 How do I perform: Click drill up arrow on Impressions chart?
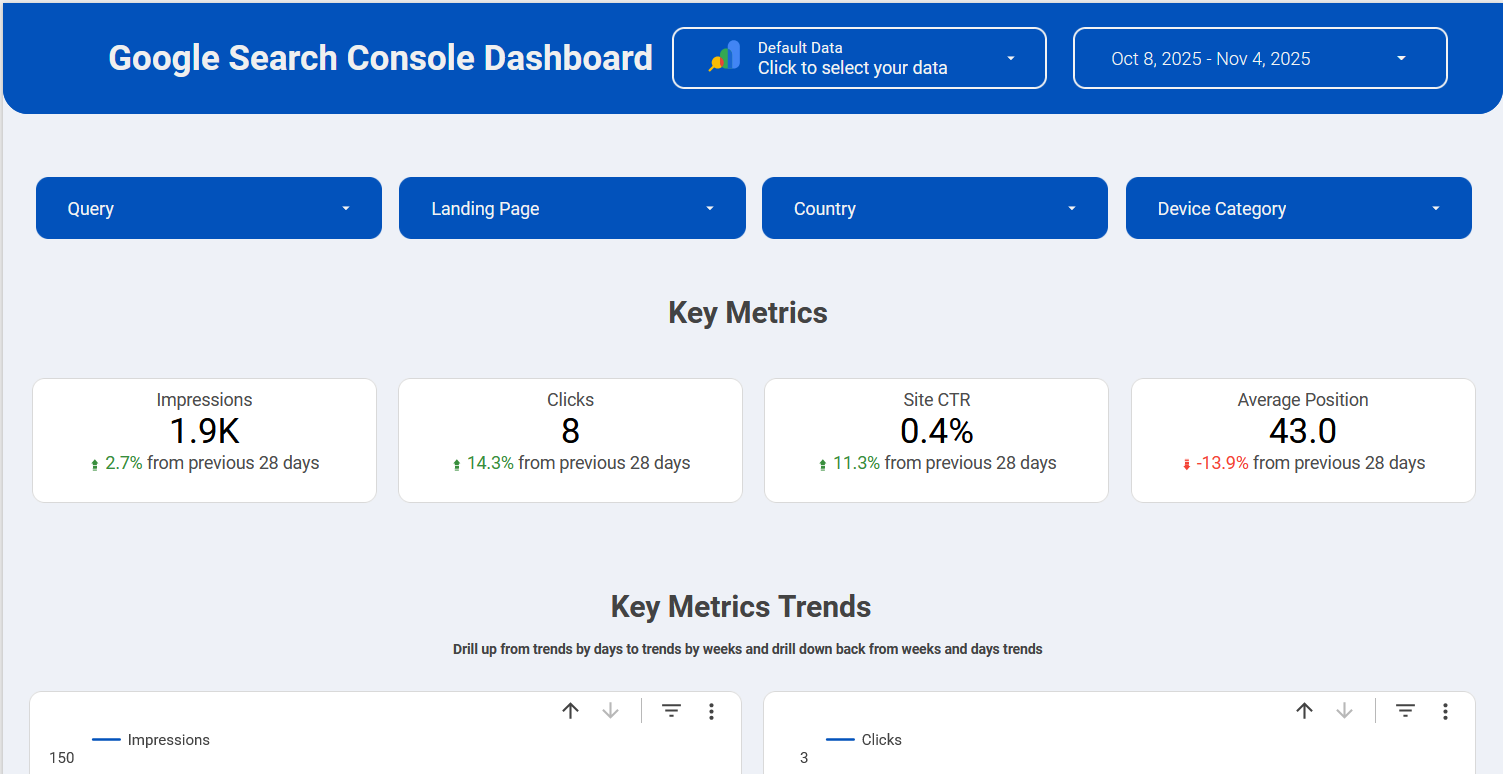click(571, 711)
